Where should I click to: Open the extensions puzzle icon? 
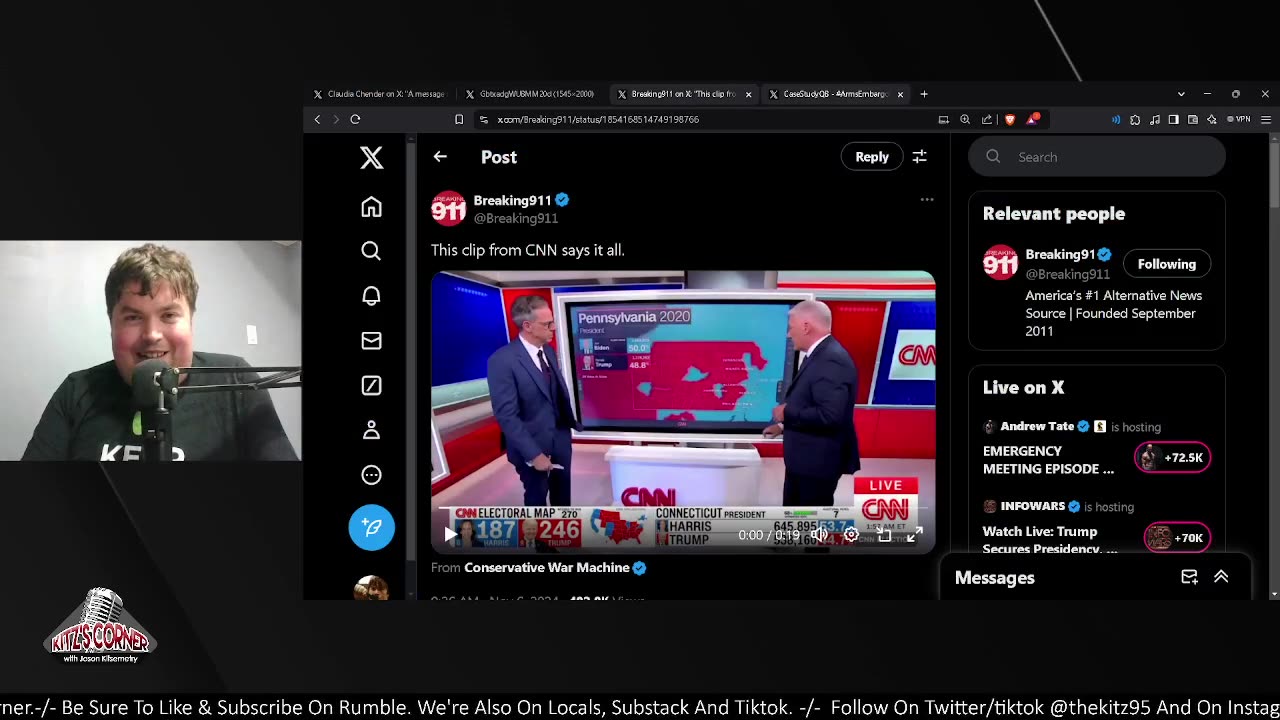pyautogui.click(x=1135, y=119)
